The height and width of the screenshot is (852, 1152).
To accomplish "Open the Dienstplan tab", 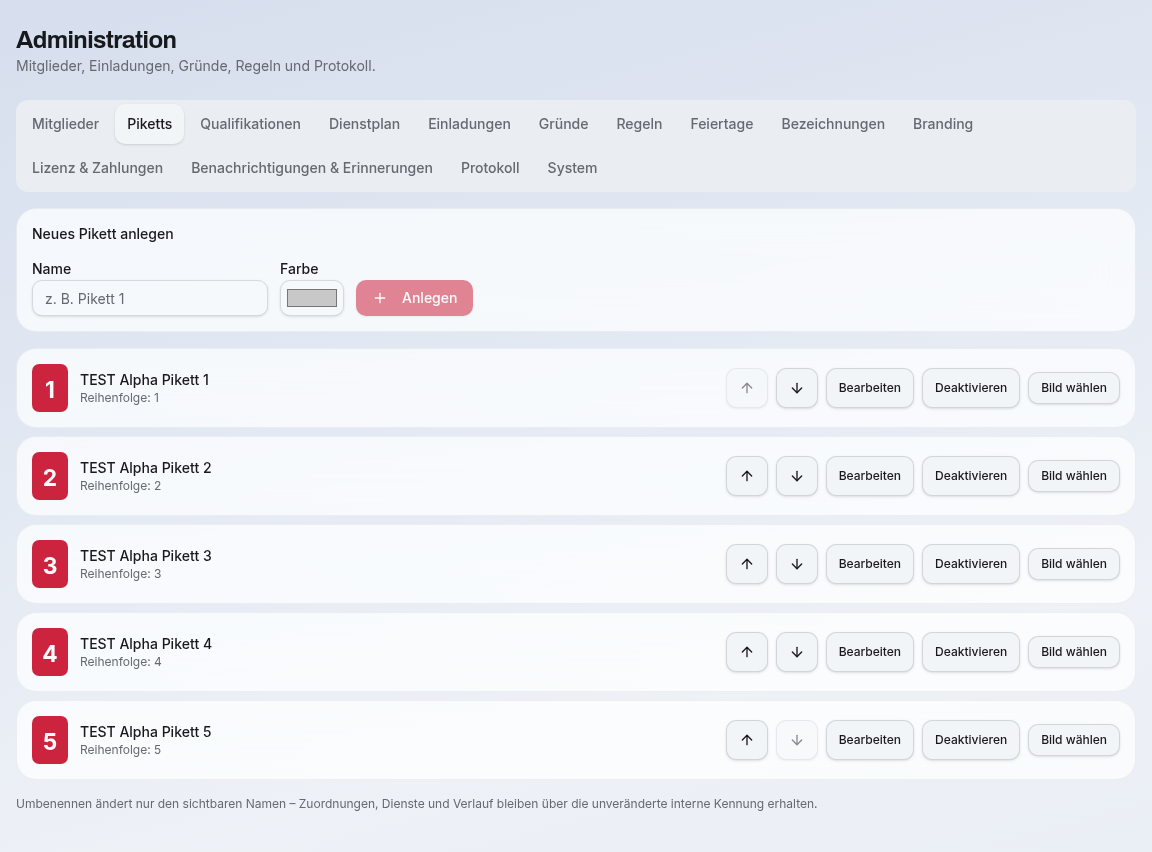I will pos(364,124).
